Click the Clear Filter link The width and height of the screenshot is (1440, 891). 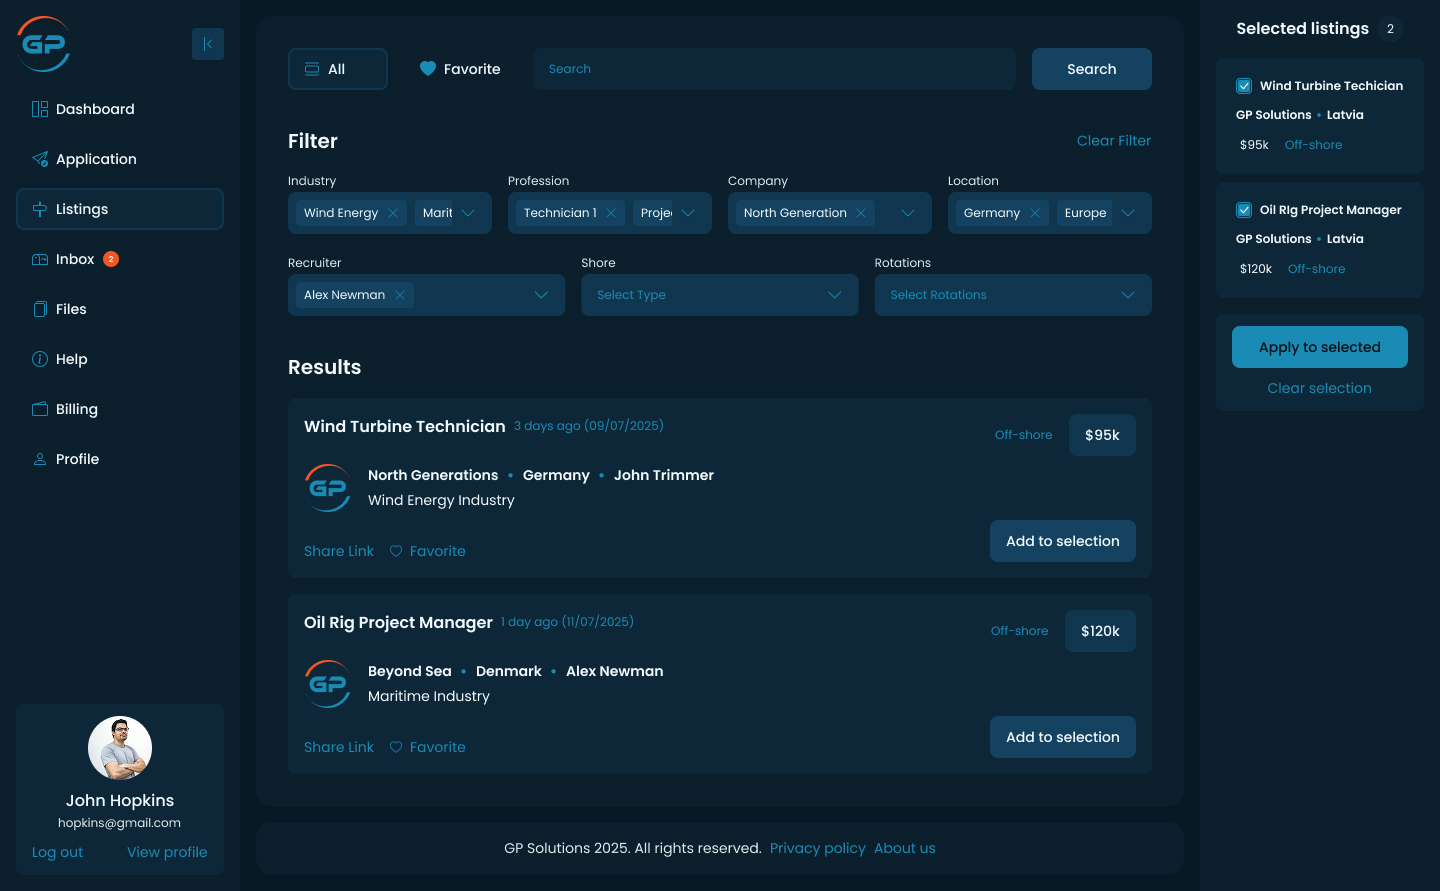1113,141
